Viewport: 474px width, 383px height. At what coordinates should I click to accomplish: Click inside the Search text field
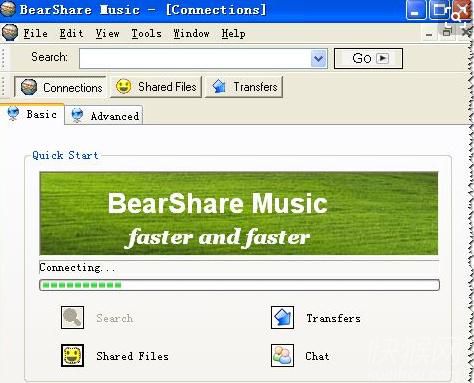click(195, 59)
